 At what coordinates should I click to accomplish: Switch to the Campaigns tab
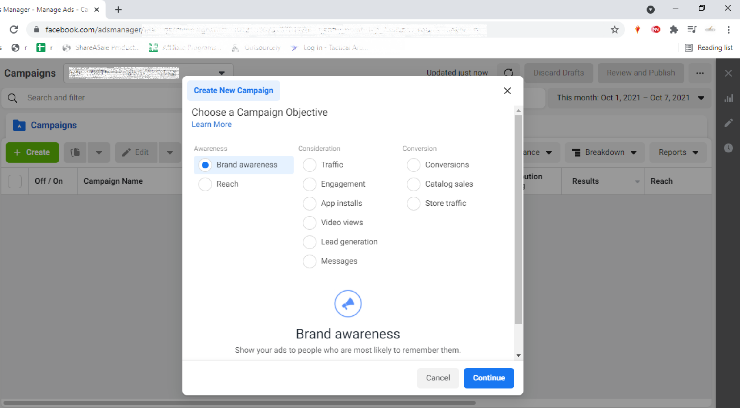(53, 125)
